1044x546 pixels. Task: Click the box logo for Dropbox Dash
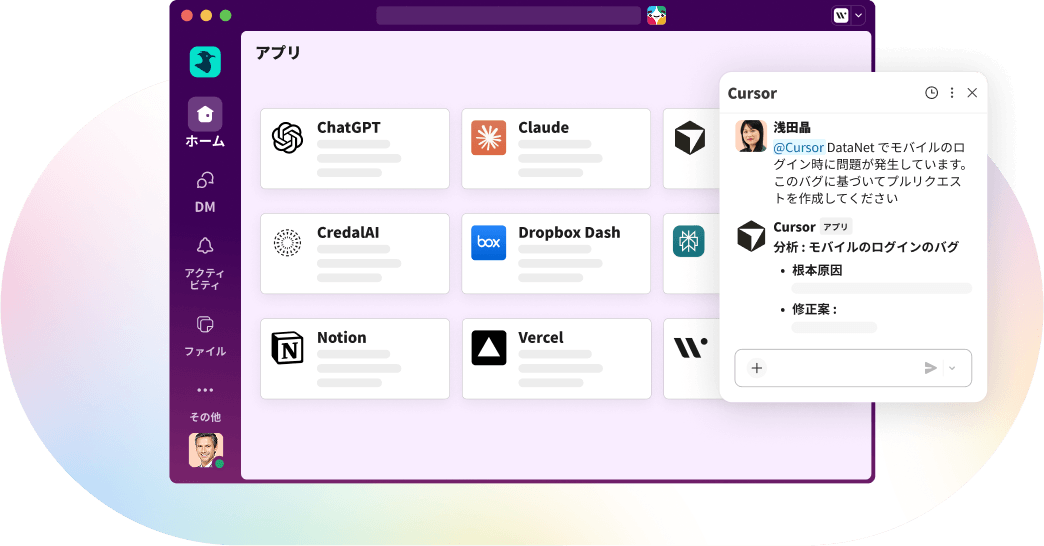click(x=489, y=243)
